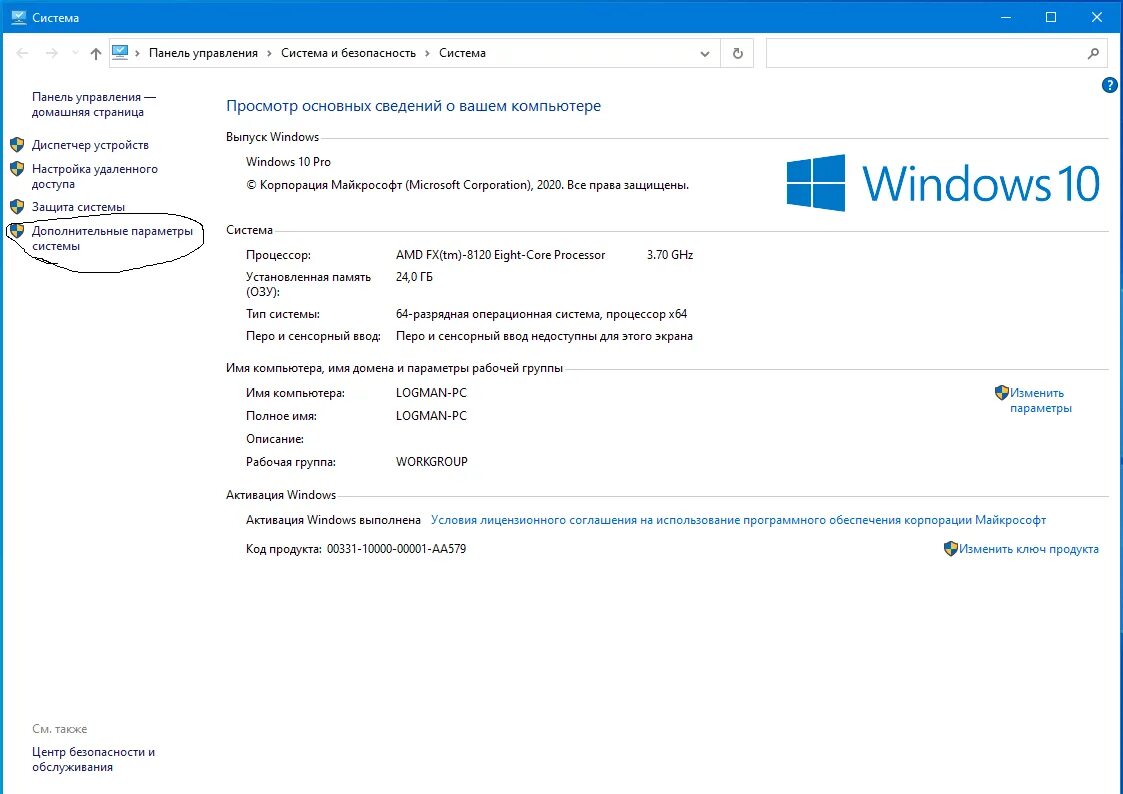The image size is (1123, 794).
Task: Click the System window title icon
Action: click(x=19, y=17)
